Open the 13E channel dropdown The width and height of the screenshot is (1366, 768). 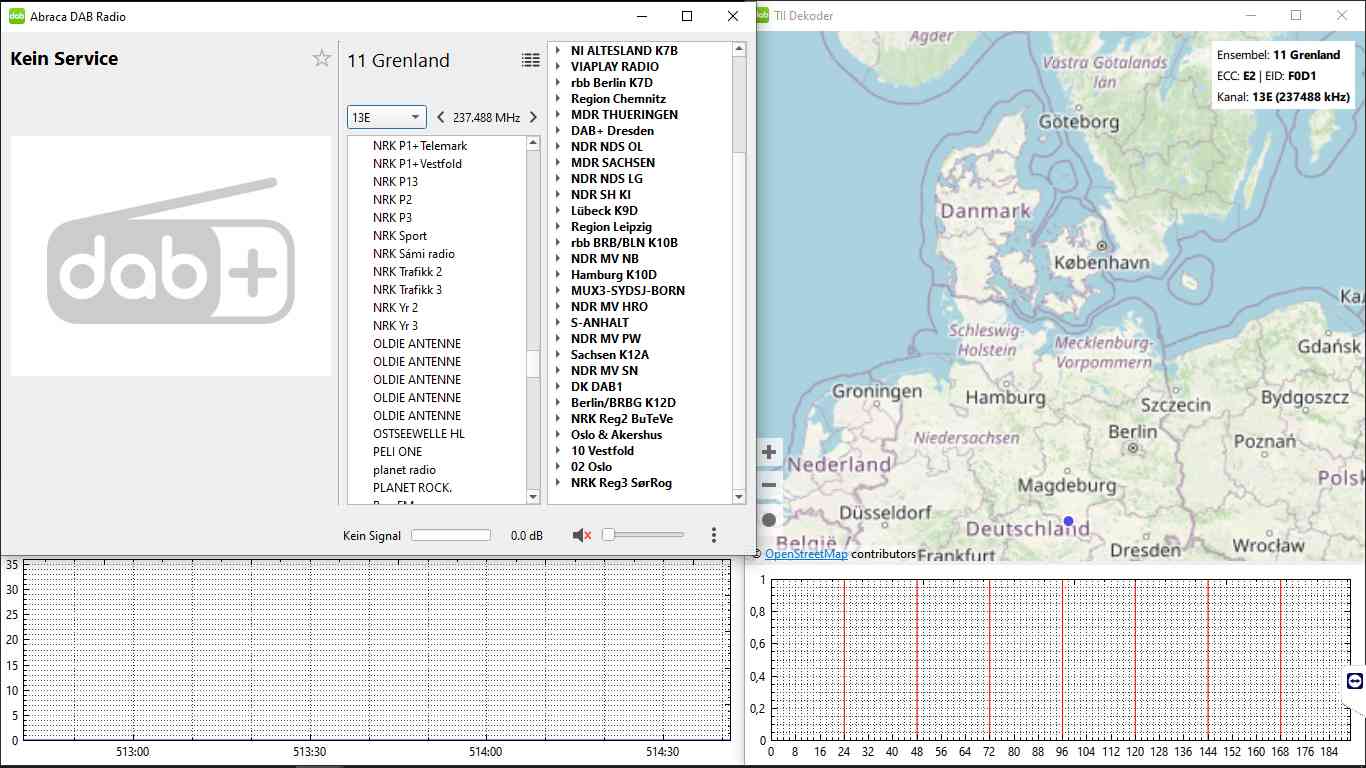tap(386, 117)
